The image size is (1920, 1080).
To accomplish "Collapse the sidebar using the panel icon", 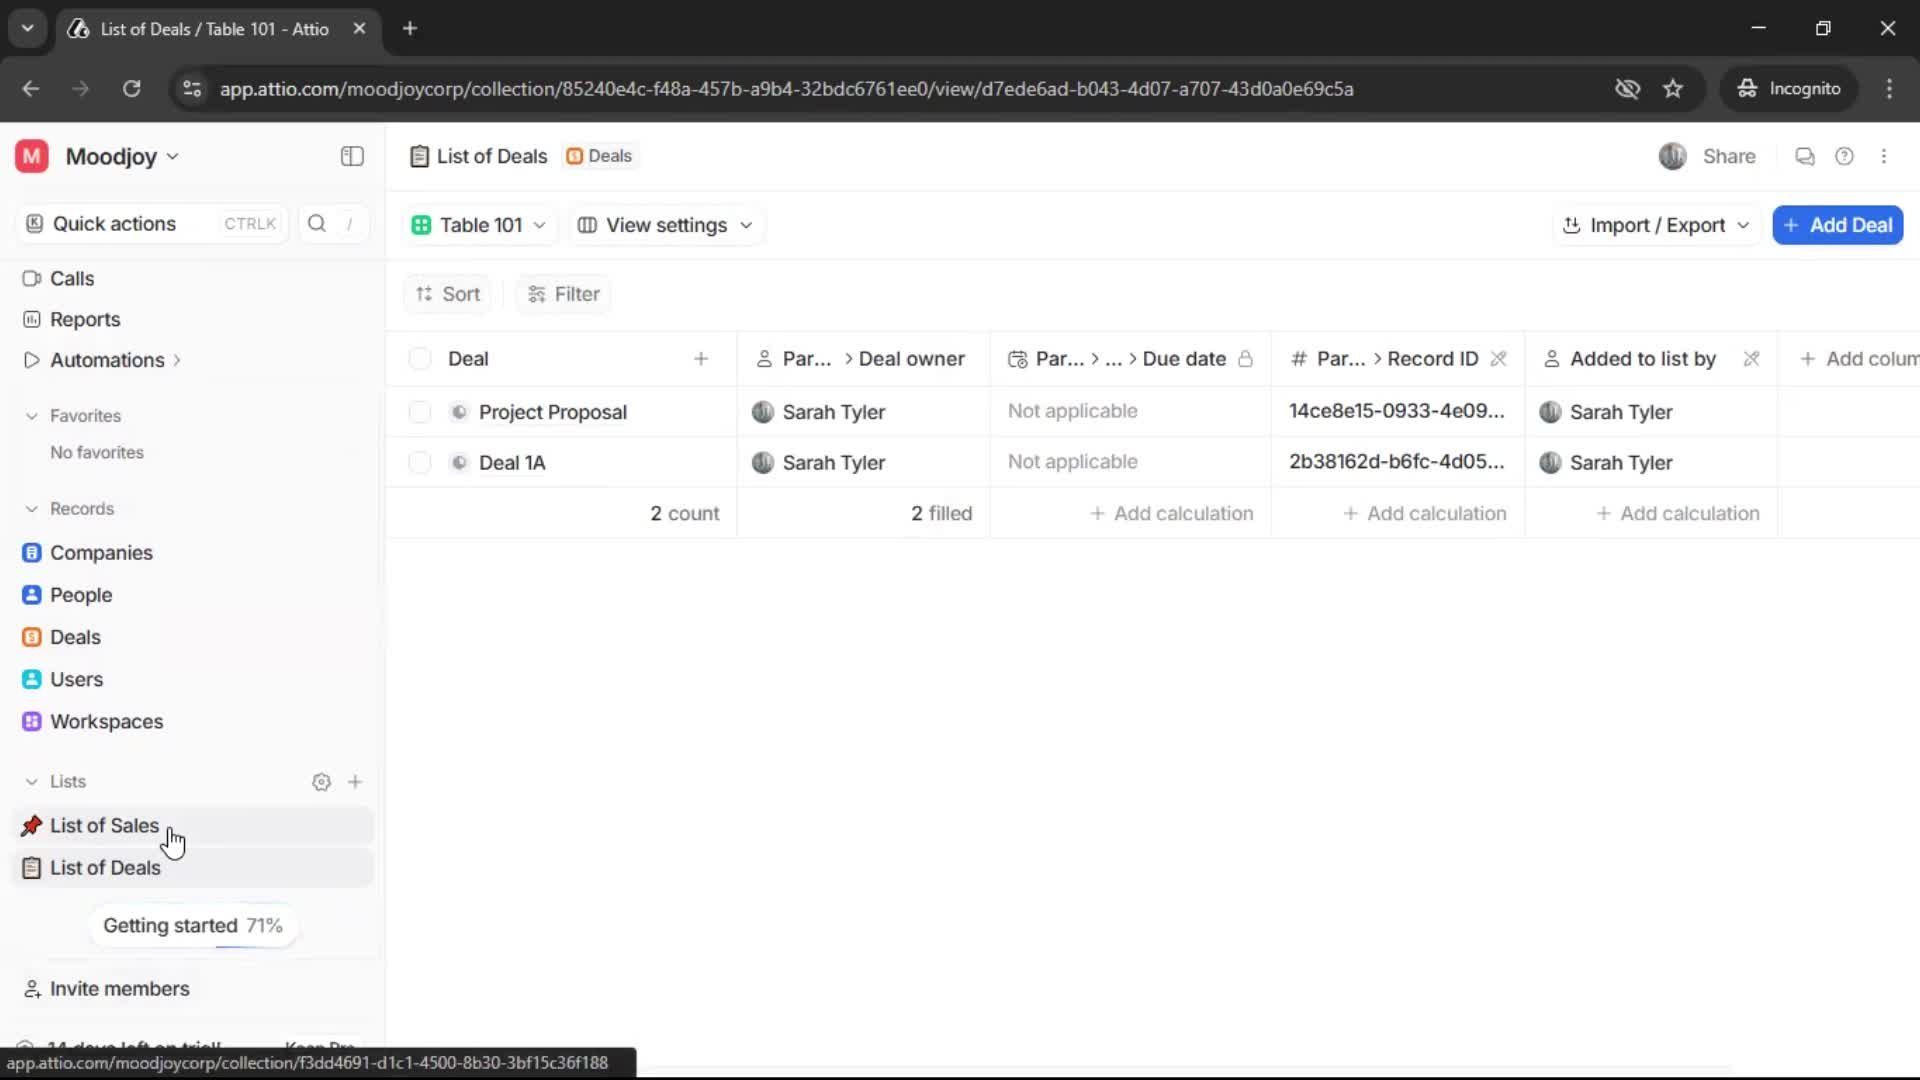I will tap(351, 156).
